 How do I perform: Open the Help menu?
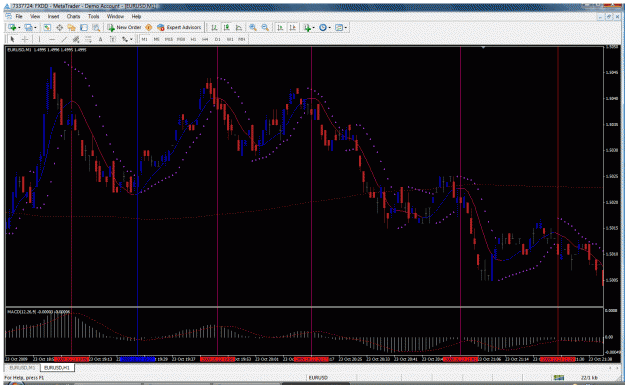point(136,16)
